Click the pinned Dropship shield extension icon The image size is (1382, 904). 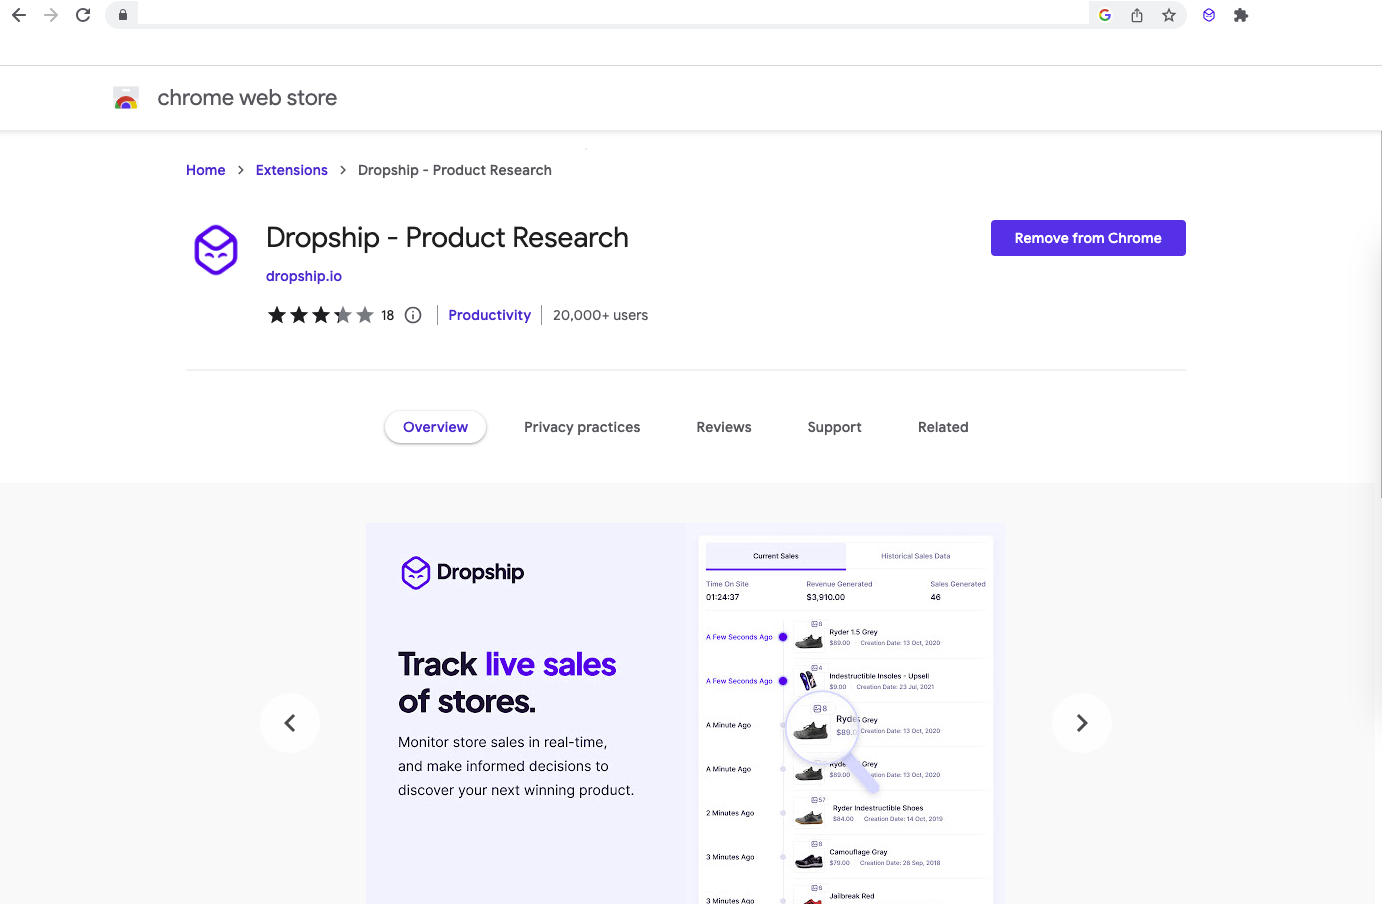click(1208, 15)
